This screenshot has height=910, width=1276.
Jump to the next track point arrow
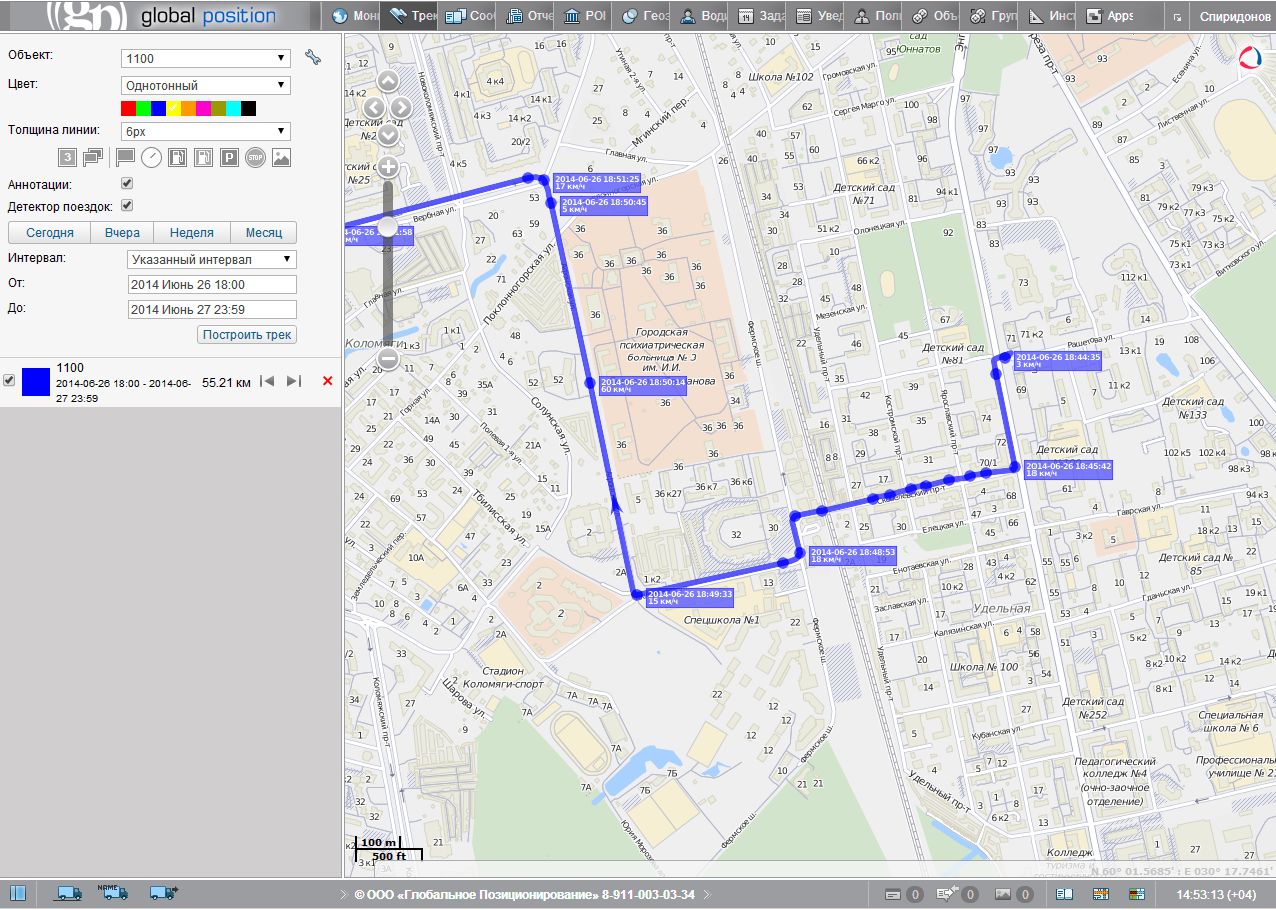294,381
